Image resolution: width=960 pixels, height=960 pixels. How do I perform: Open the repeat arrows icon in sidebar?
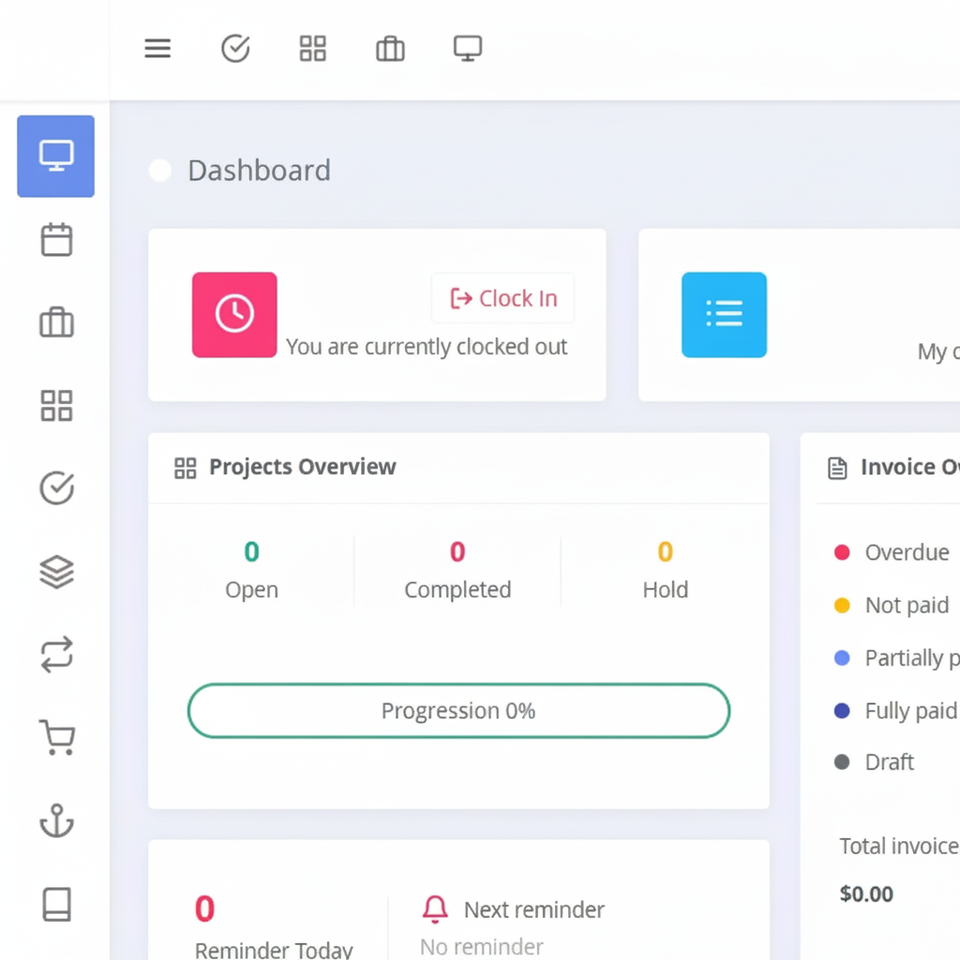[56, 654]
